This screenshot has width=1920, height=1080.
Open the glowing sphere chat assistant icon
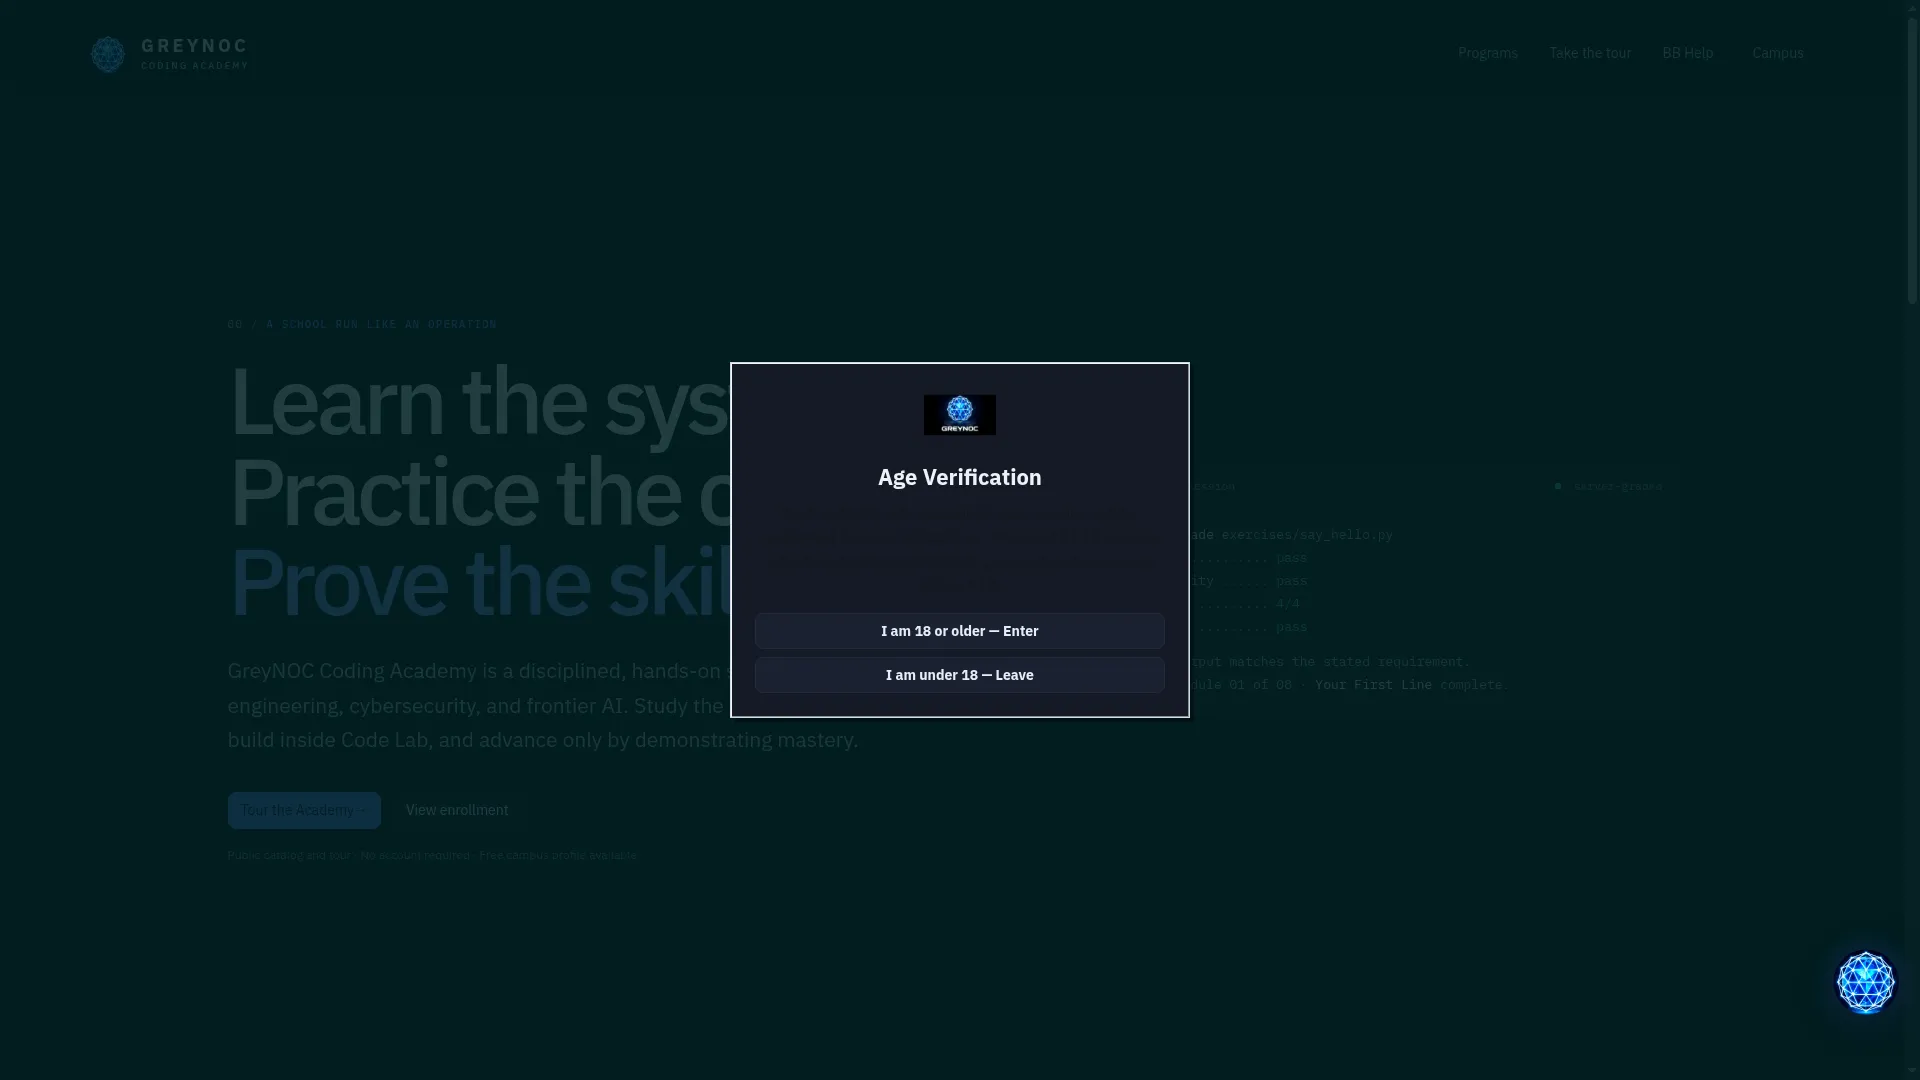1865,982
